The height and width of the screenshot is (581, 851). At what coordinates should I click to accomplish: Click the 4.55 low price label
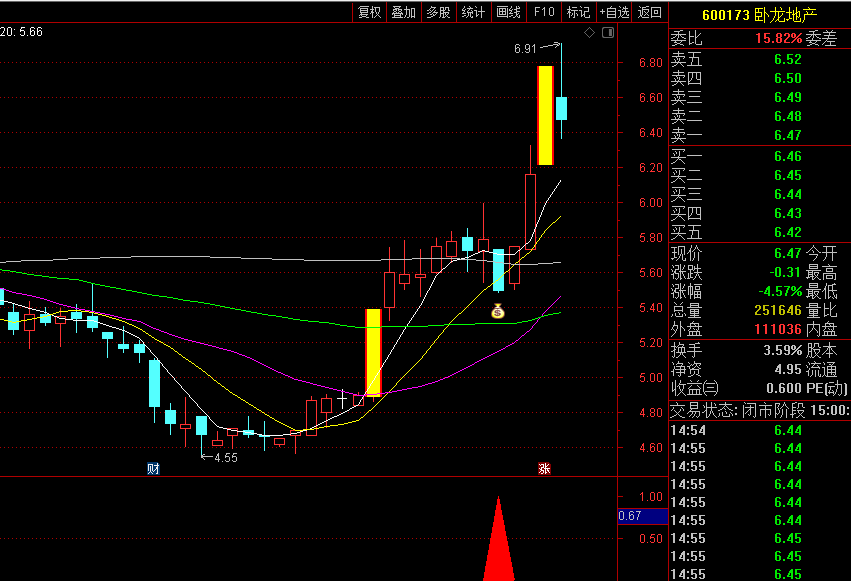click(226, 458)
